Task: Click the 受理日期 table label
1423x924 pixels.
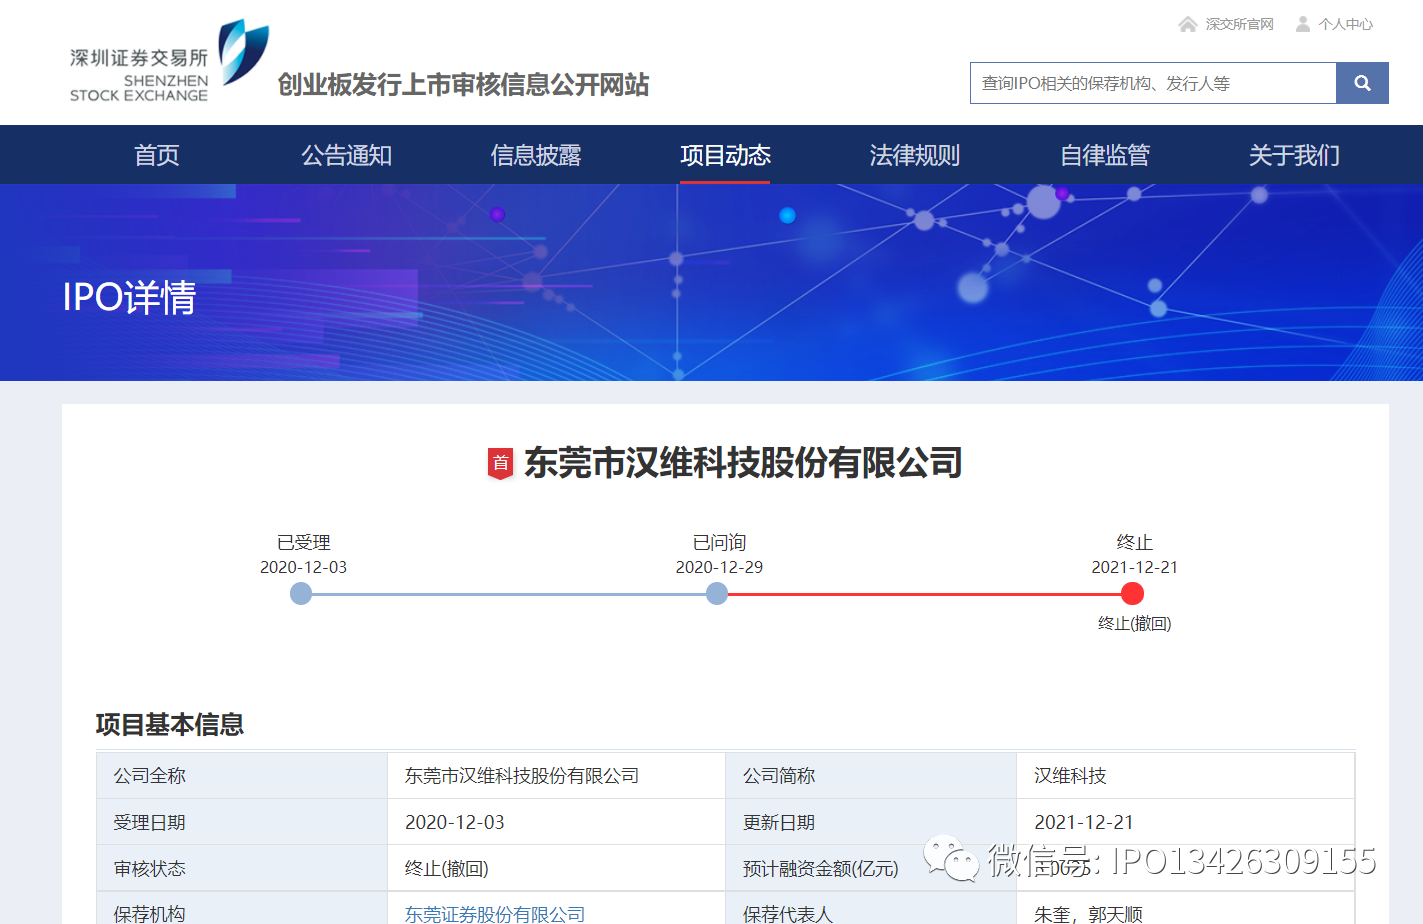Action: pyautogui.click(x=150, y=822)
